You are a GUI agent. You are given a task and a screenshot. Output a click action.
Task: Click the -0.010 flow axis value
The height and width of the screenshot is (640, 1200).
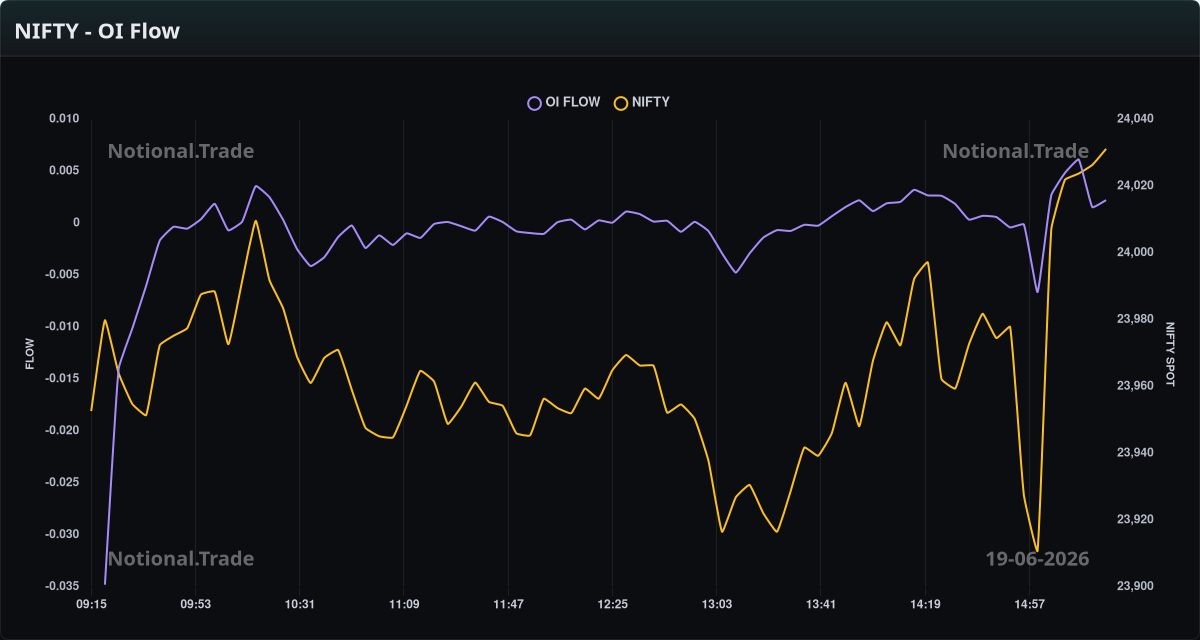tap(62, 327)
